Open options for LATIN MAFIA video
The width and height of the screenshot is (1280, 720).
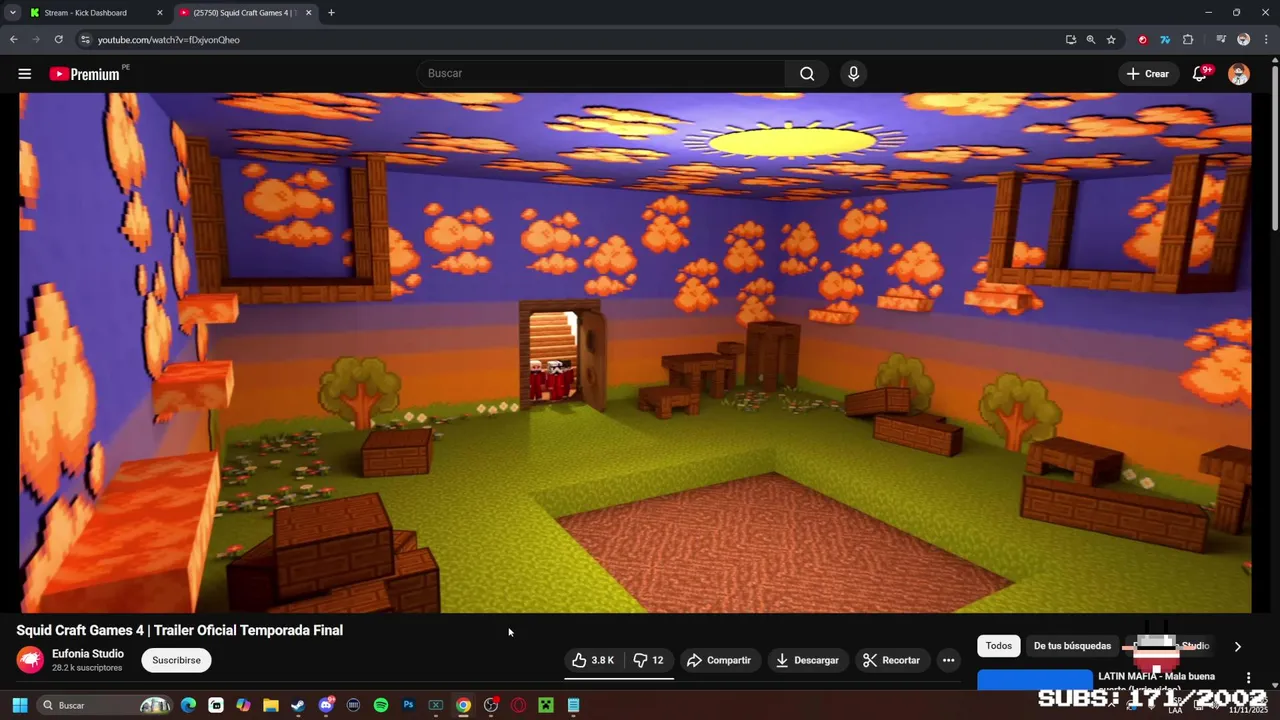1248,678
